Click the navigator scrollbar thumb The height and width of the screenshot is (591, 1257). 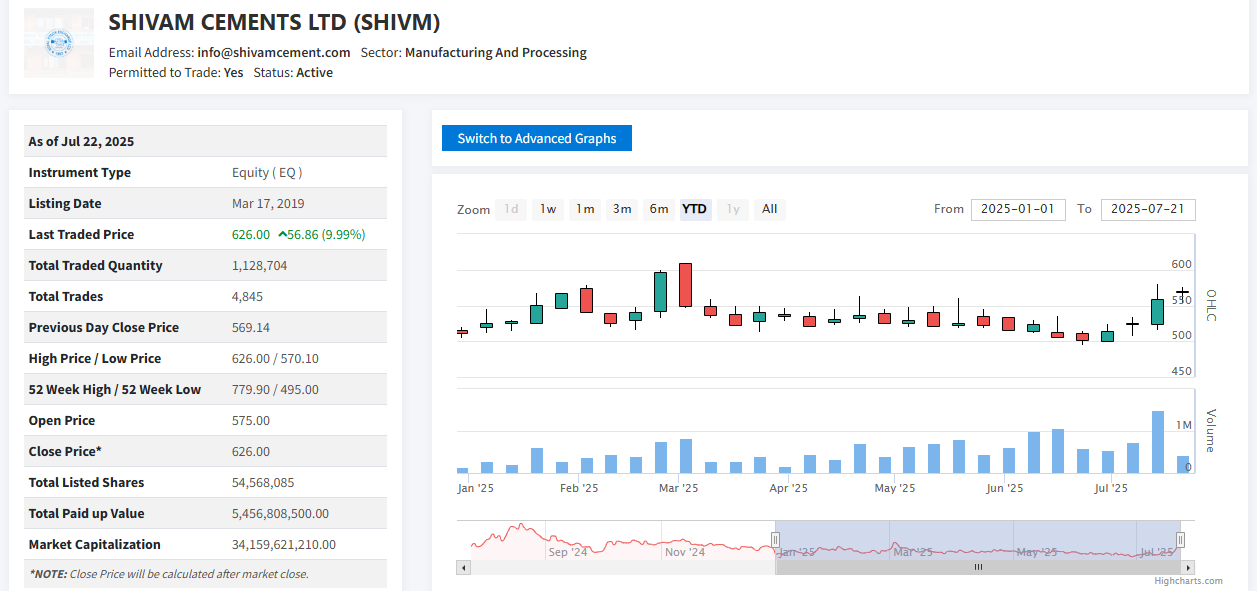coord(978,567)
